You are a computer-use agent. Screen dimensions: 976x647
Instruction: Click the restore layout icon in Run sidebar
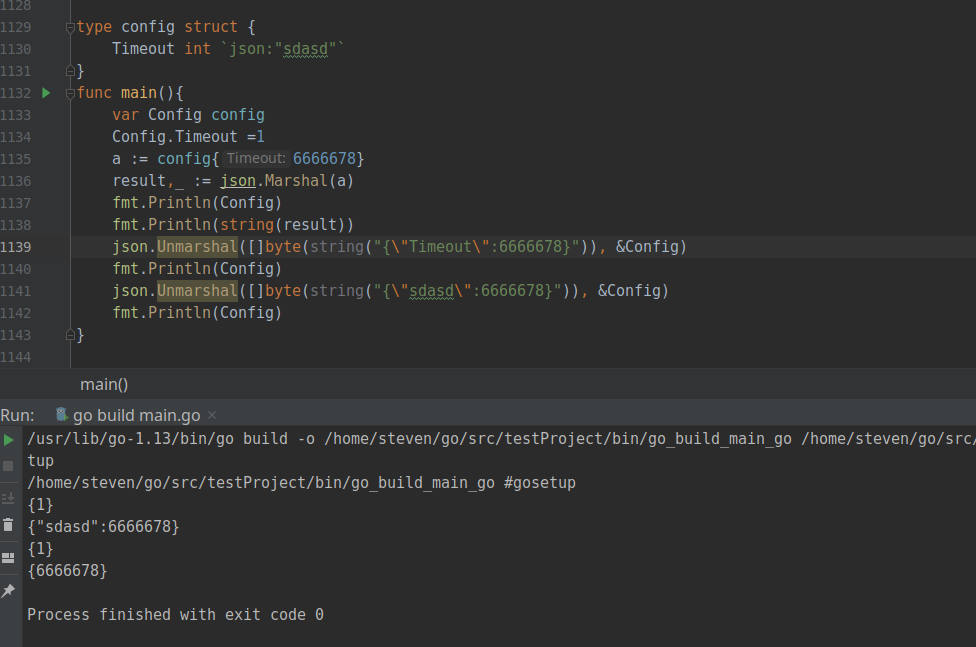pos(8,558)
